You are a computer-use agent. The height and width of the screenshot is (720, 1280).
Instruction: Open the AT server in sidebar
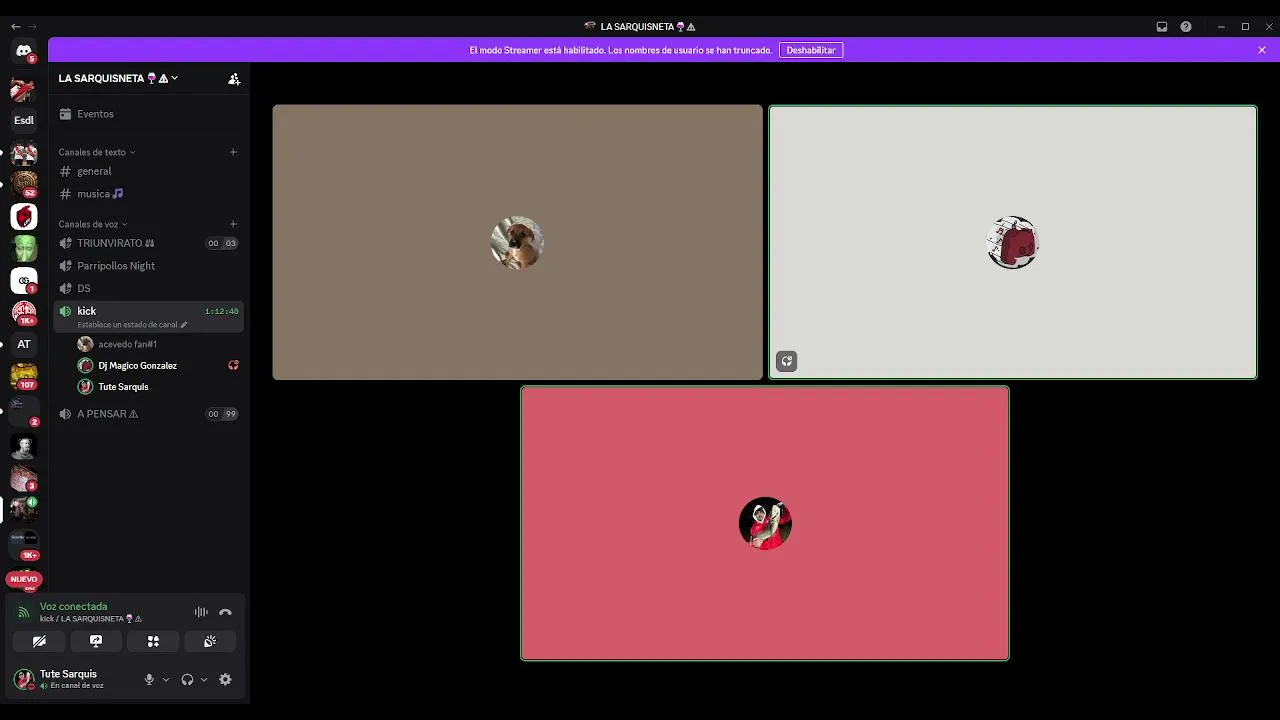click(24, 344)
